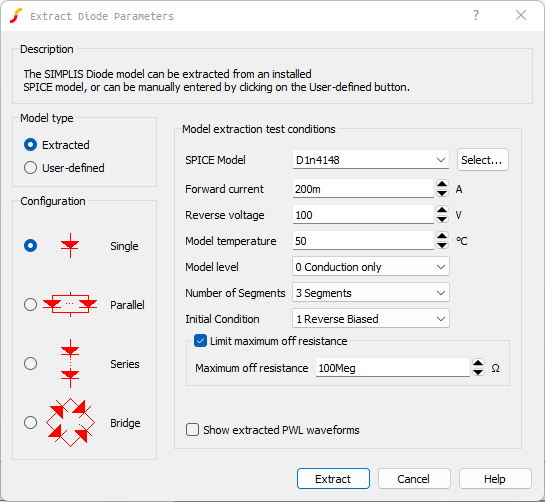Increase model temperature with up arrow
The width and height of the screenshot is (545, 502).
tap(442, 236)
